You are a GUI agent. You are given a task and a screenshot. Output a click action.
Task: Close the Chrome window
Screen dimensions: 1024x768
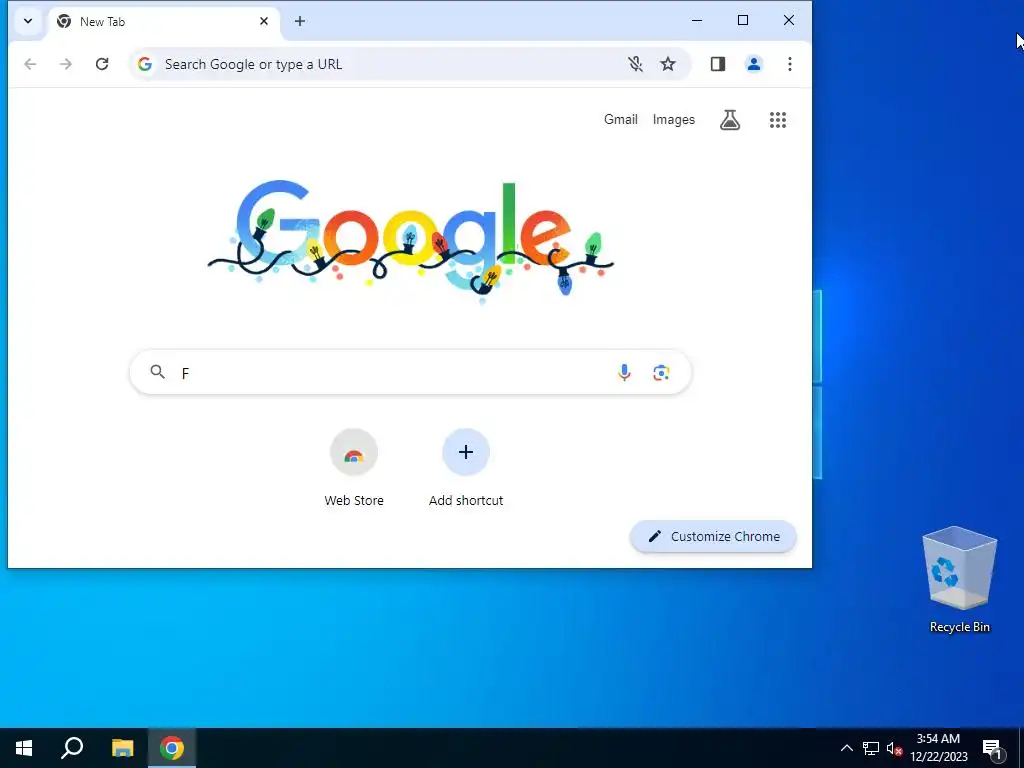point(789,20)
